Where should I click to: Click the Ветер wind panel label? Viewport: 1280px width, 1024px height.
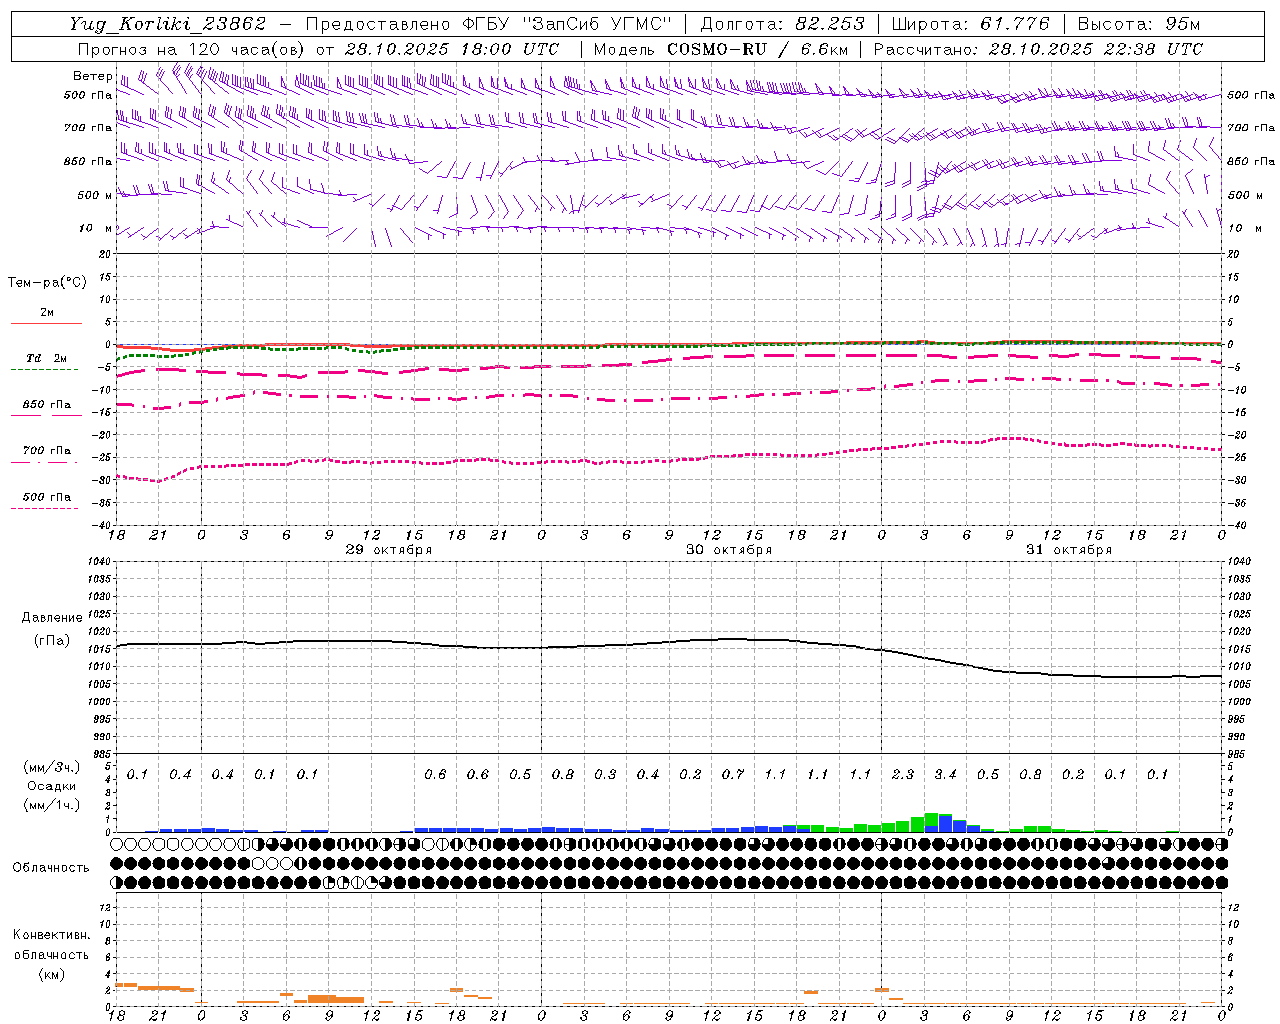(x=92, y=76)
